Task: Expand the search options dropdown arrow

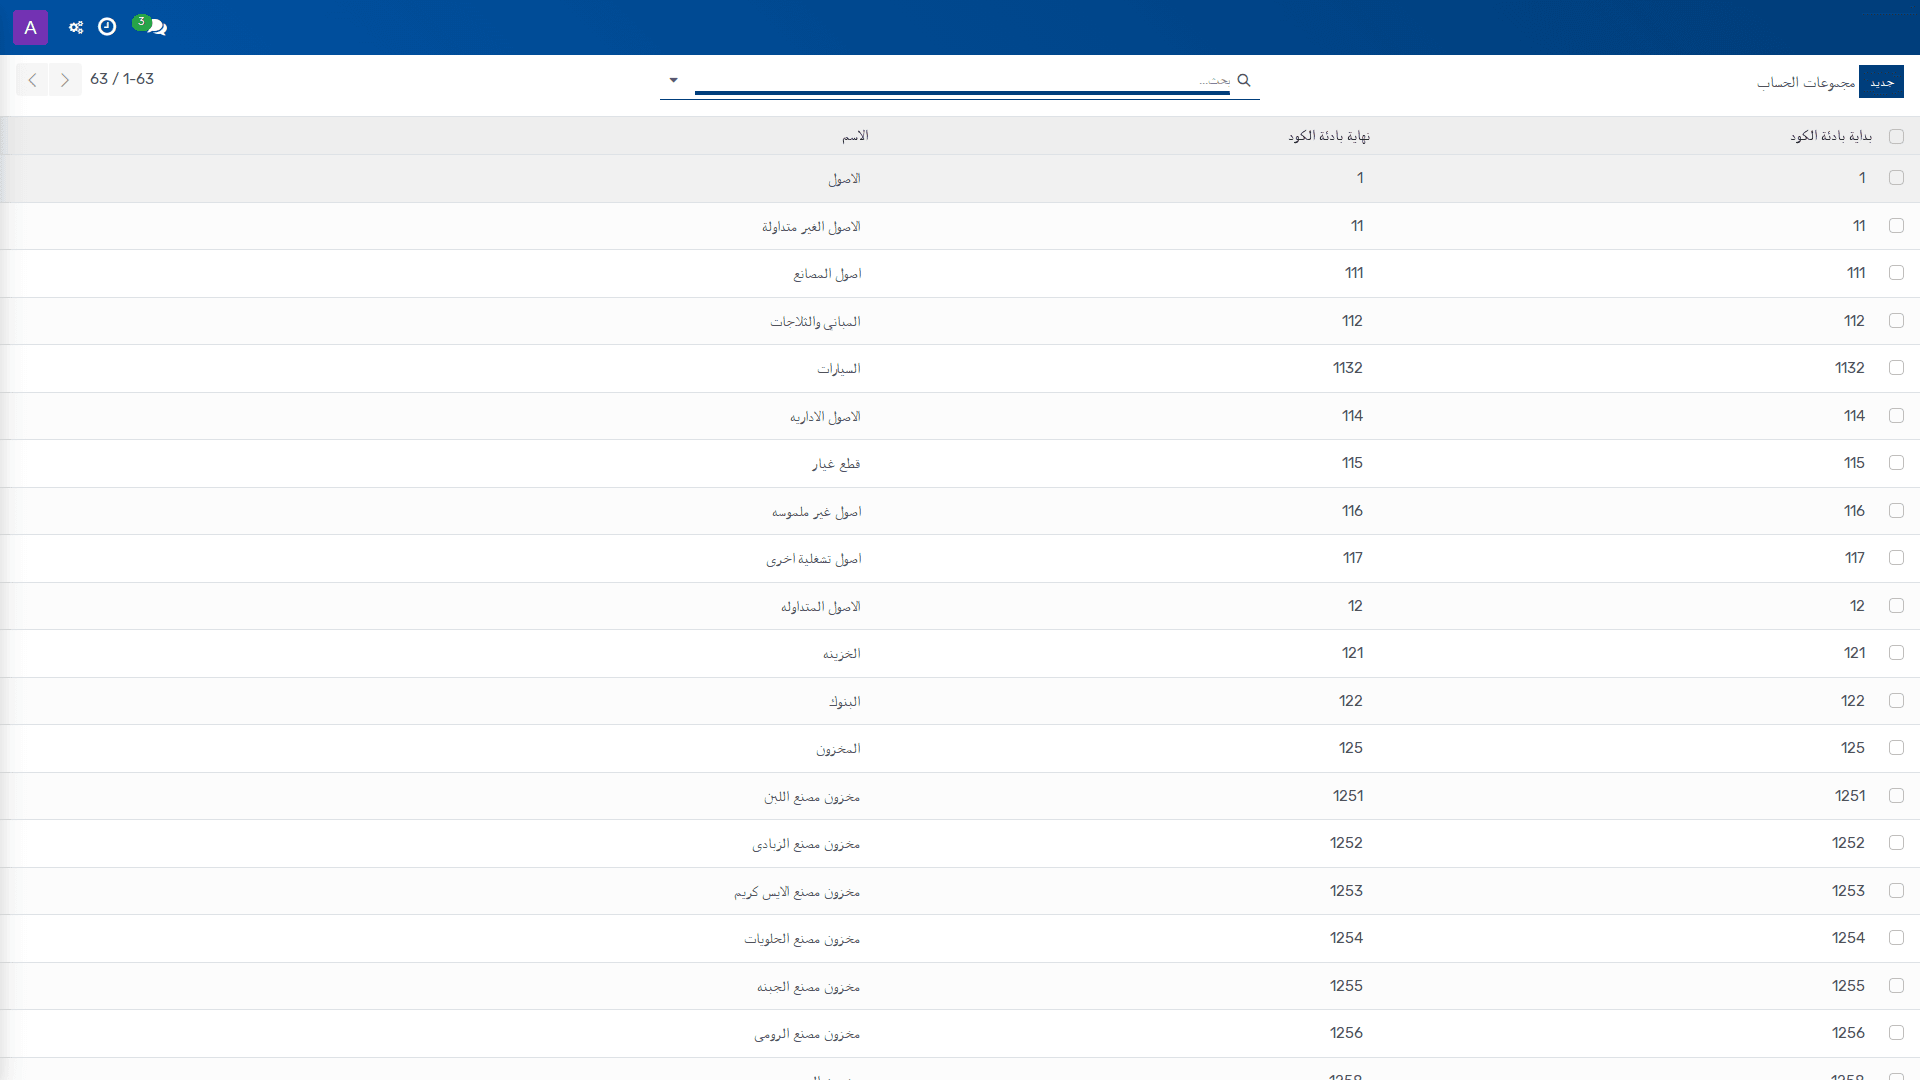Action: pyautogui.click(x=673, y=80)
